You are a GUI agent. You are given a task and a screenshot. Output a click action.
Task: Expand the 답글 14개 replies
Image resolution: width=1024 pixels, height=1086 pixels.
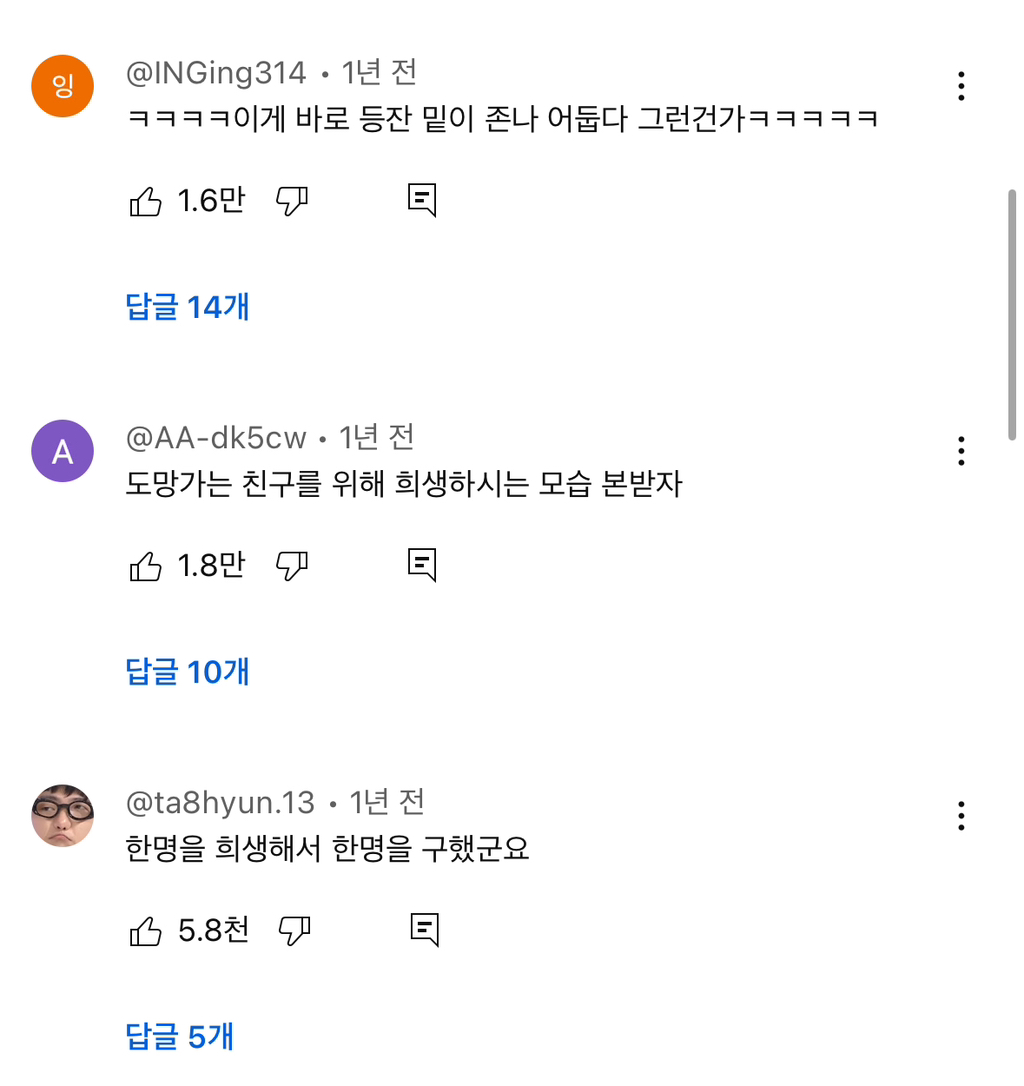coord(188,307)
